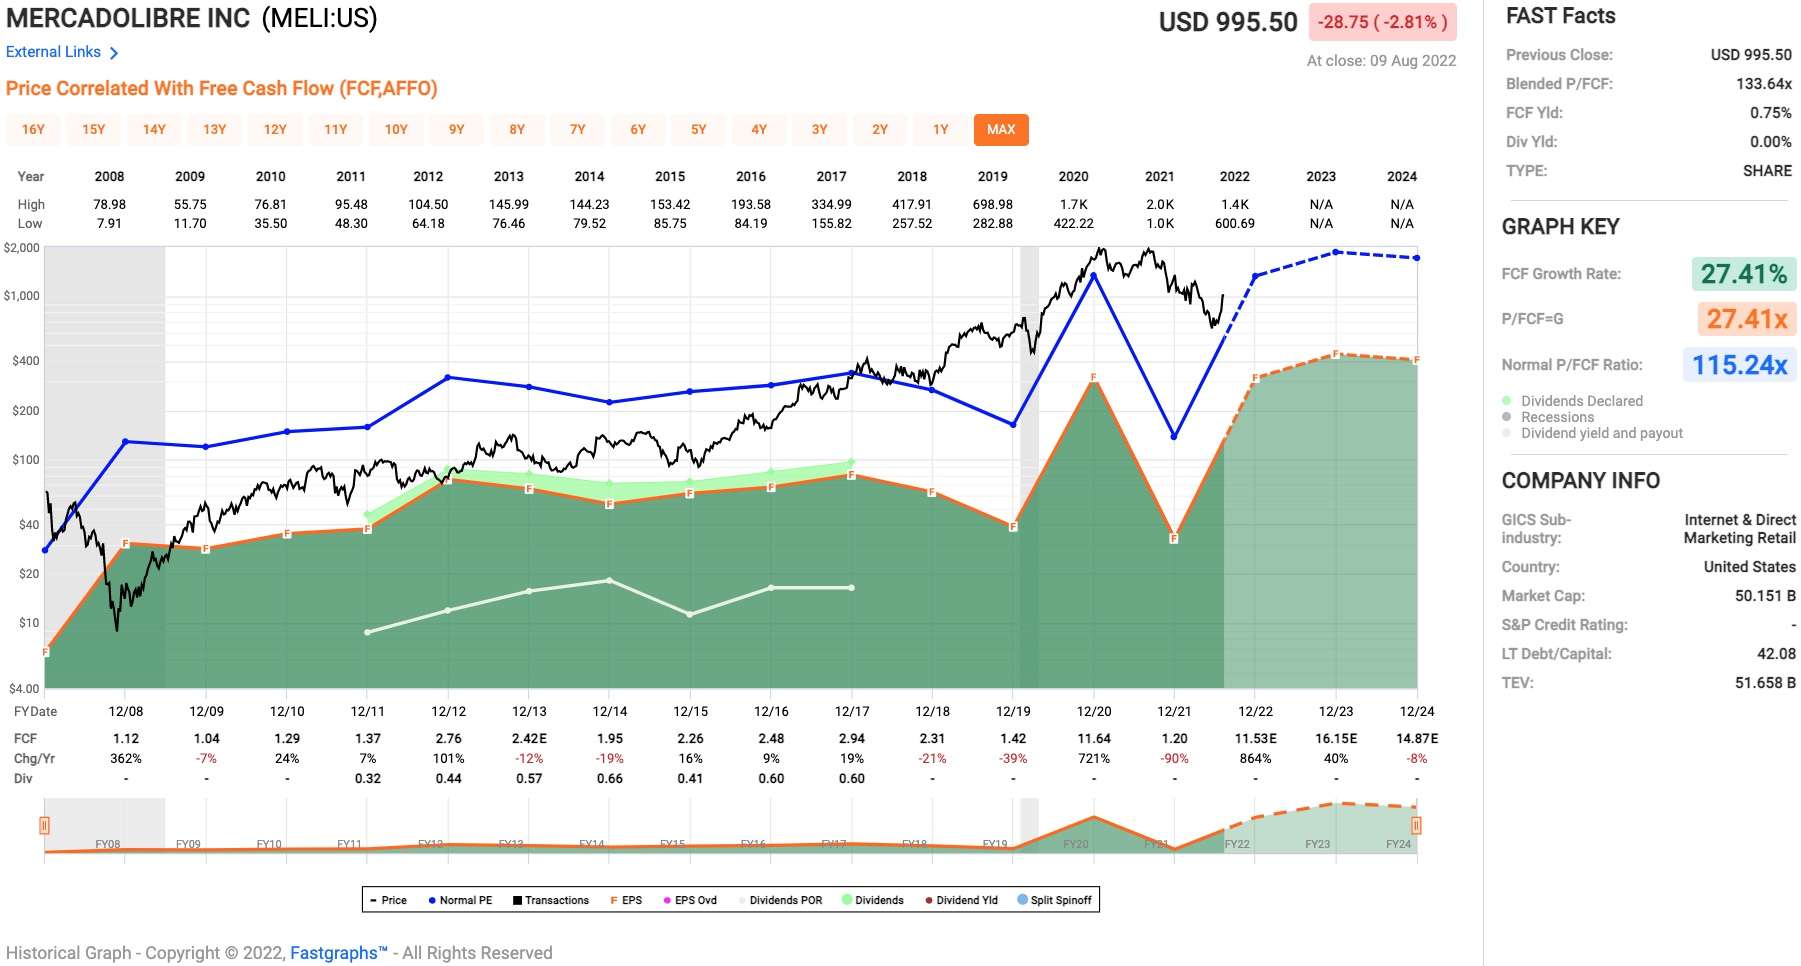Toggle Recessions indicator in Graph Key
Viewport: 1801px width, 966px height.
pos(1507,417)
